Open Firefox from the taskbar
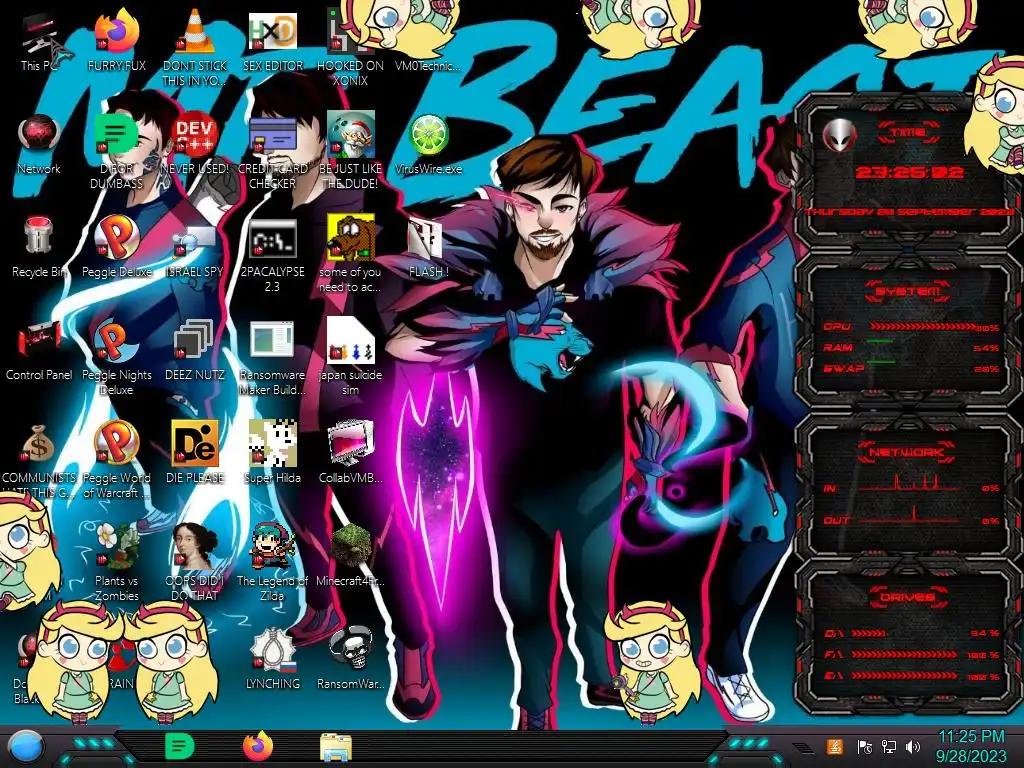Image resolution: width=1024 pixels, height=768 pixels. (258, 746)
